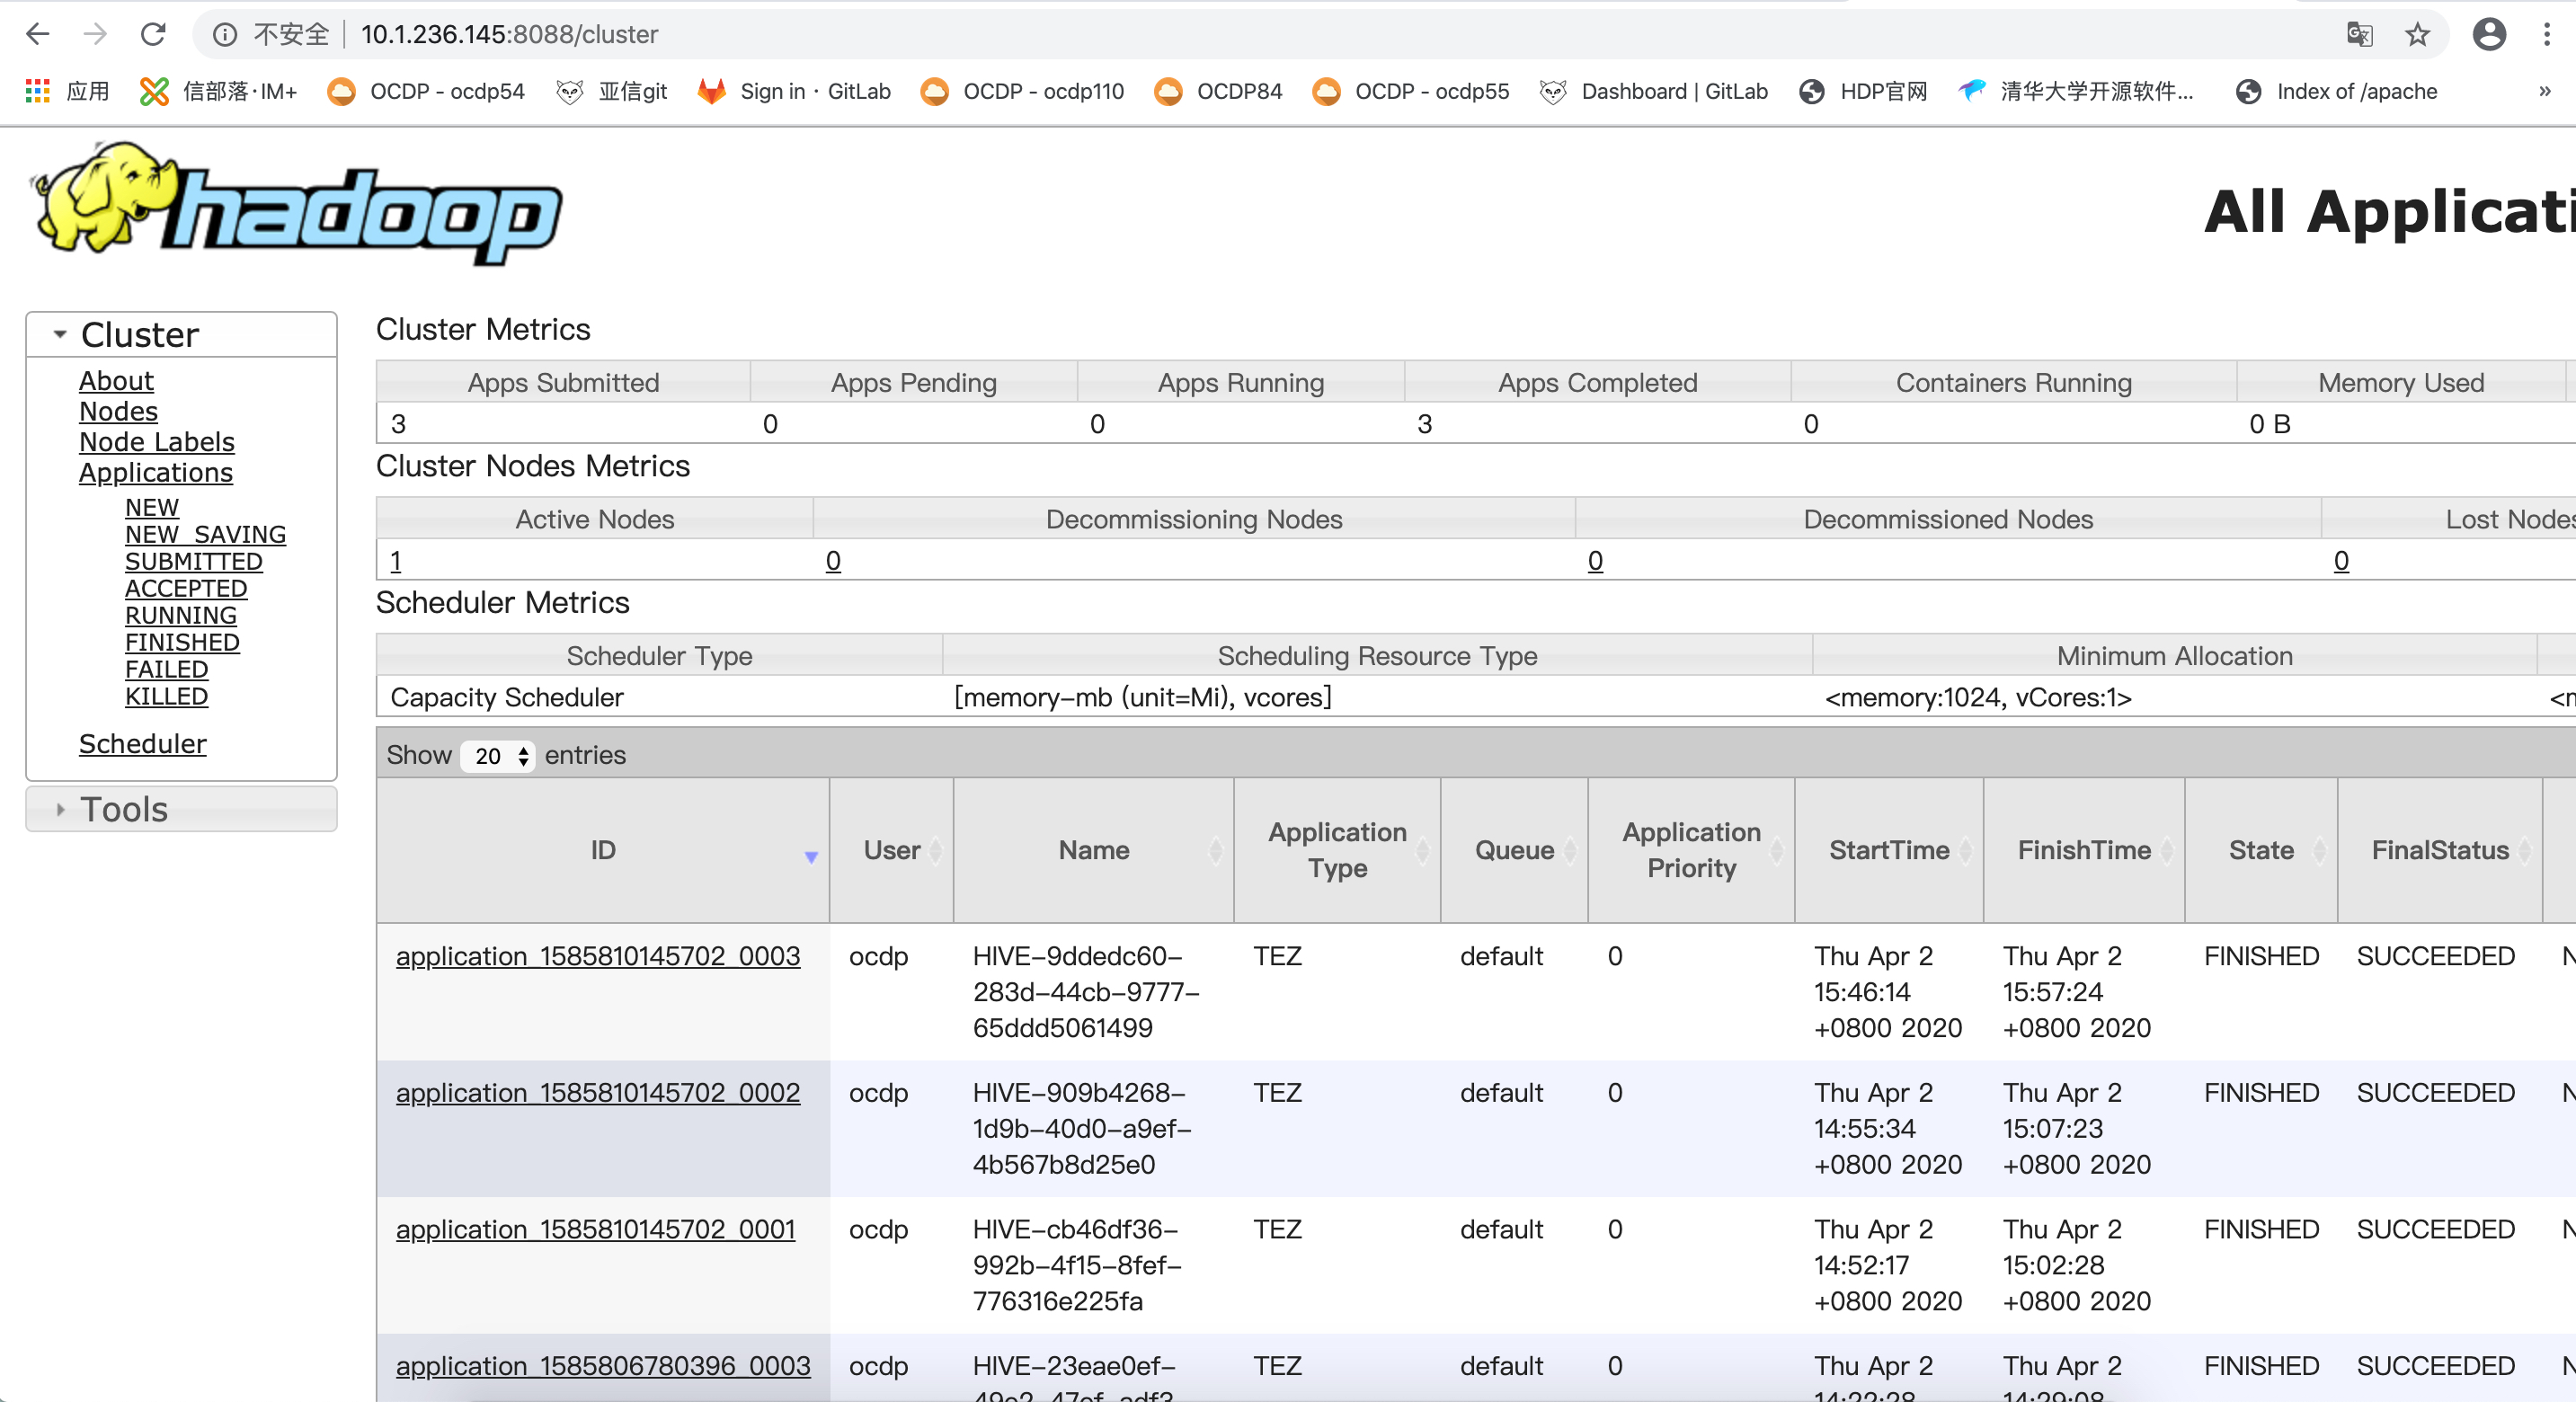Click the browser forward arrow
Viewport: 2576px width, 1402px height.
[x=95, y=34]
